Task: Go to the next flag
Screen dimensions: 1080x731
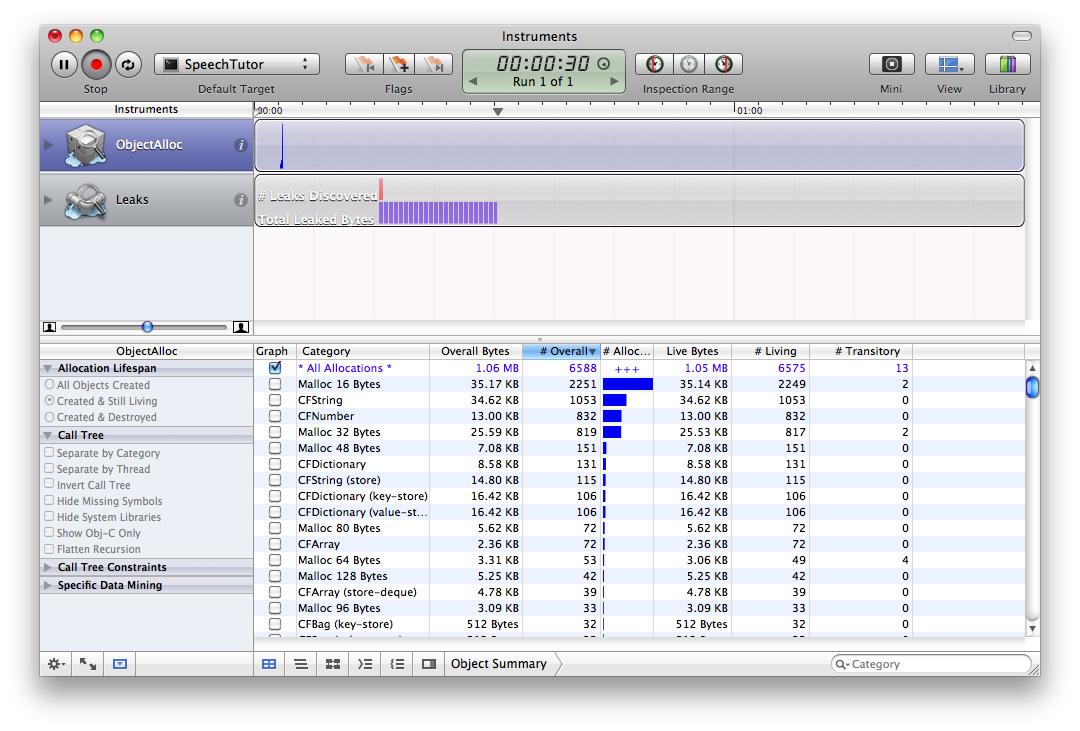Action: point(435,64)
